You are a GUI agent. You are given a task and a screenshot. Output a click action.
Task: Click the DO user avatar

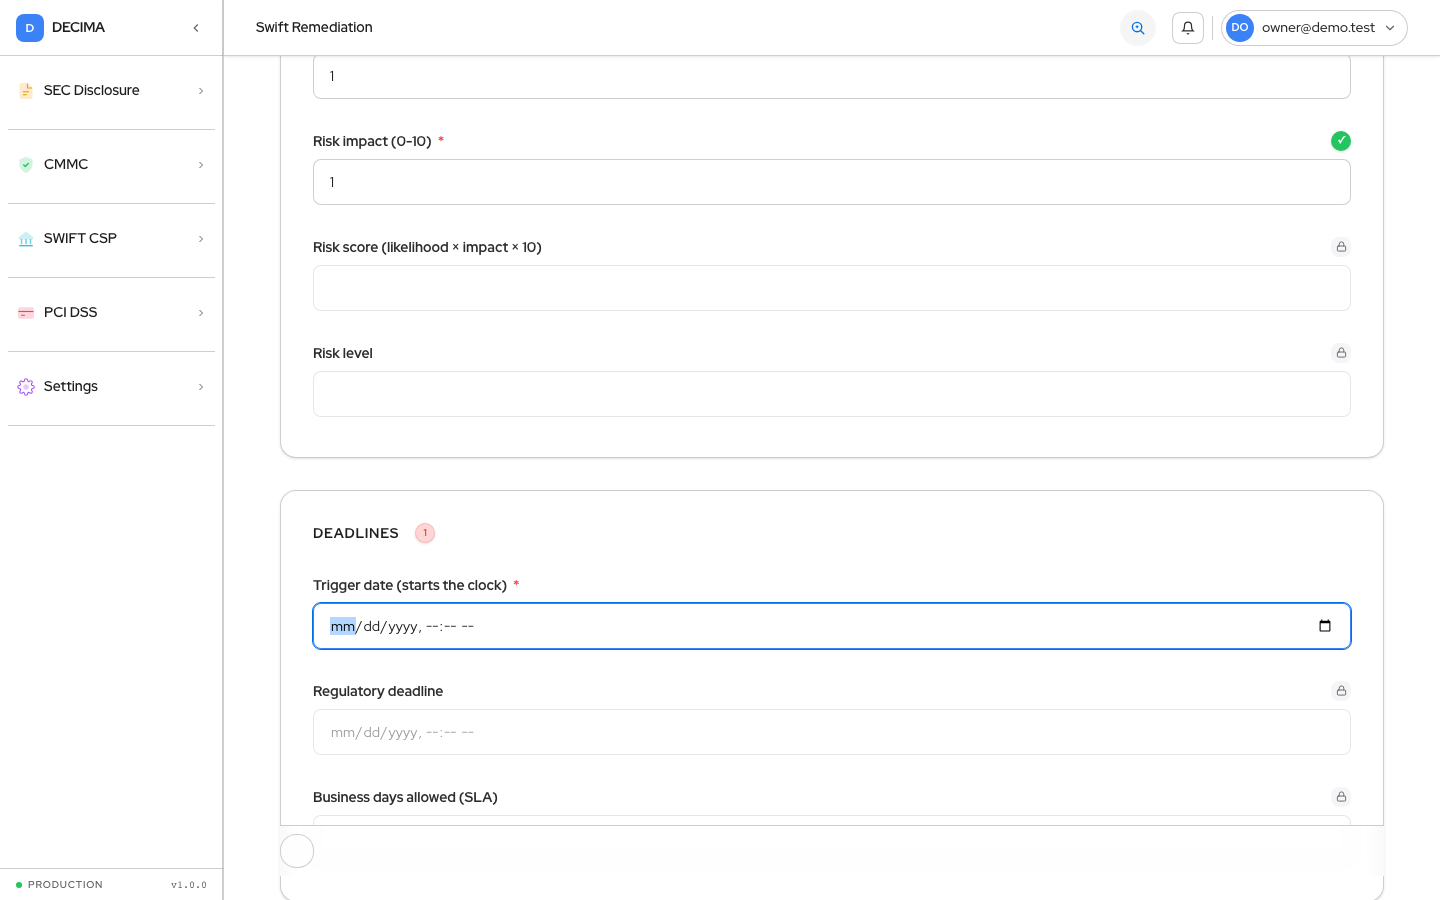coord(1240,28)
